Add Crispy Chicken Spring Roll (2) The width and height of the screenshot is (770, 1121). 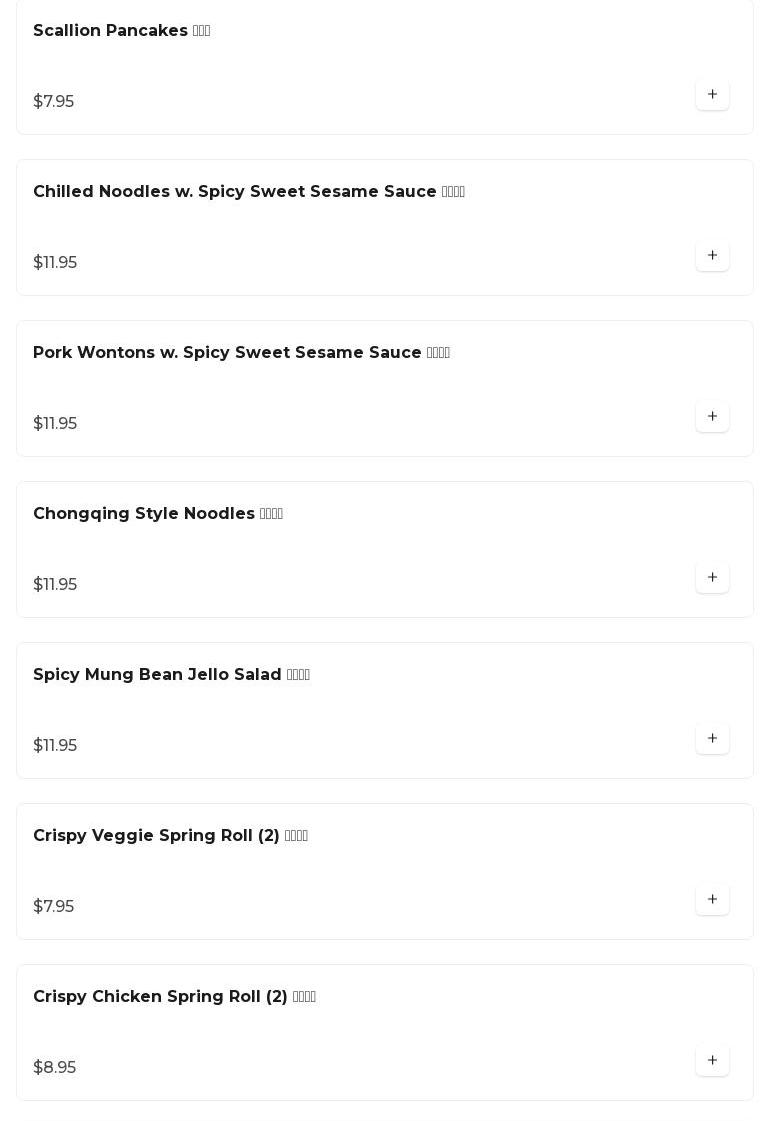pos(712,1061)
